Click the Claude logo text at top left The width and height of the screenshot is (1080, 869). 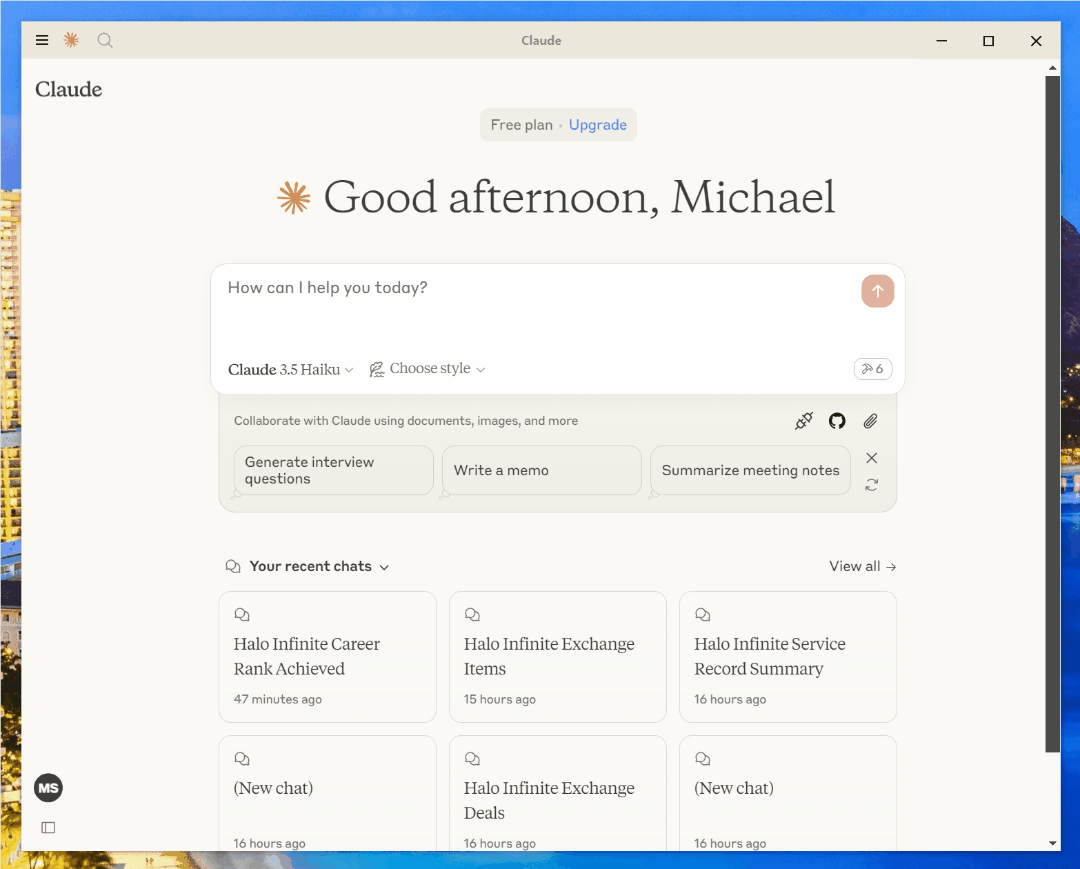point(68,90)
